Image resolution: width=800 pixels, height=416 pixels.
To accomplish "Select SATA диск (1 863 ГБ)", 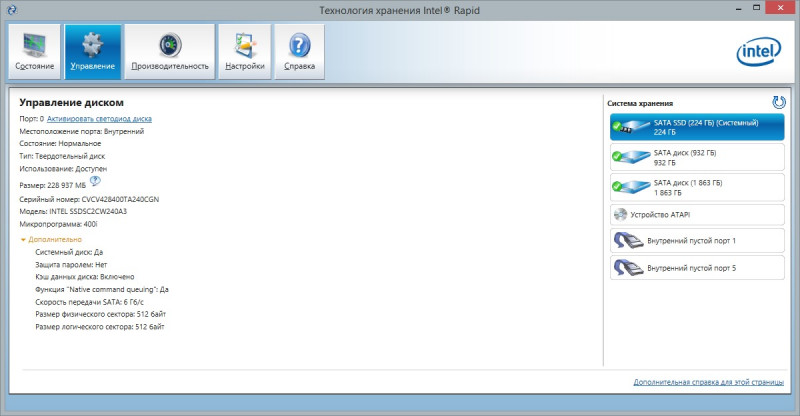I will coord(697,187).
